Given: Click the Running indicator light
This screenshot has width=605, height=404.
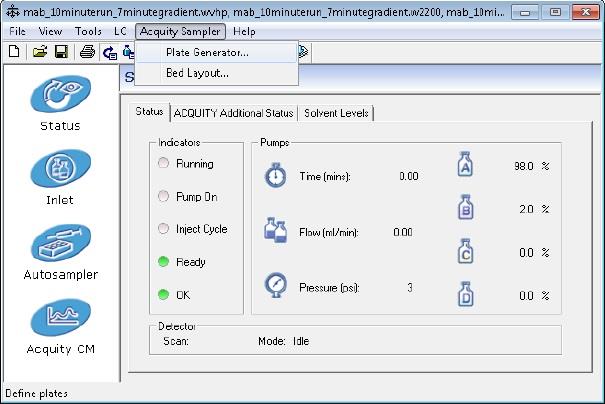Looking at the screenshot, I should (163, 163).
